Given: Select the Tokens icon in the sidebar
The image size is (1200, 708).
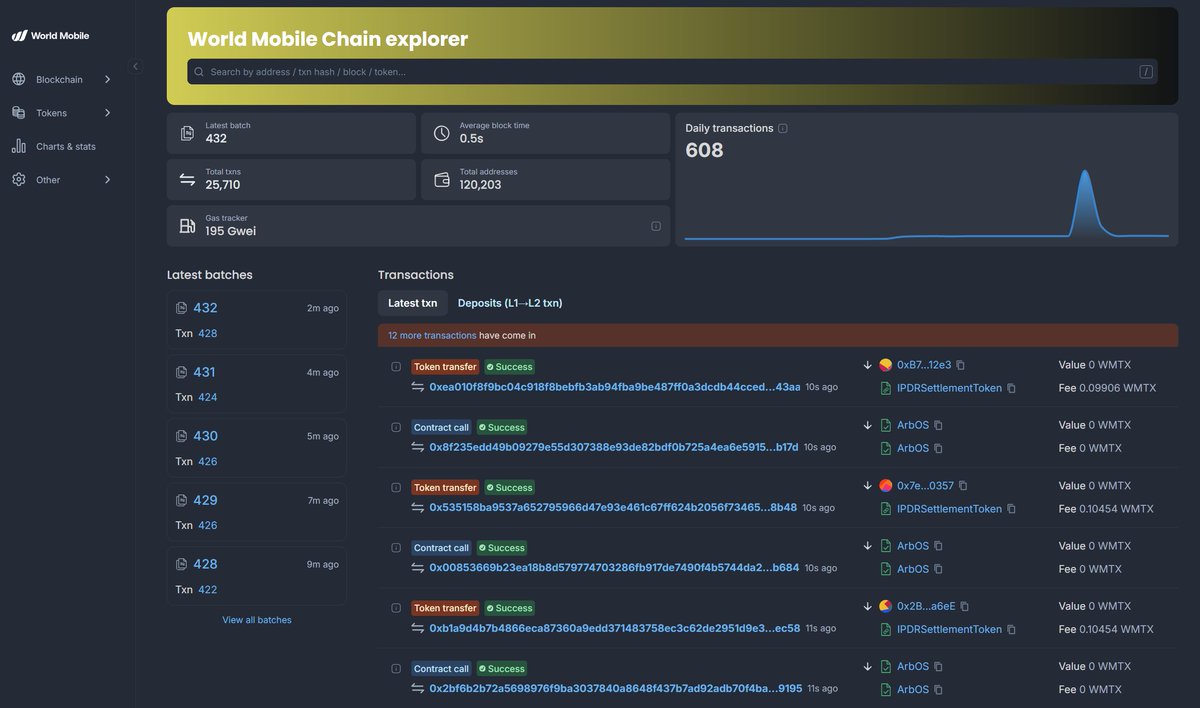Looking at the screenshot, I should 17,112.
